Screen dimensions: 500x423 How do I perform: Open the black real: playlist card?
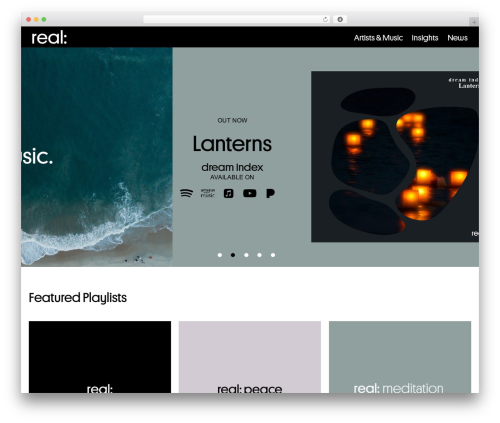100,357
